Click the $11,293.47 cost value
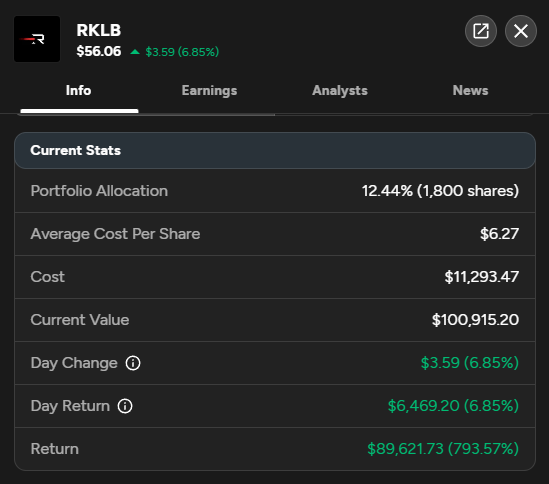The width and height of the screenshot is (549, 484). (481, 277)
